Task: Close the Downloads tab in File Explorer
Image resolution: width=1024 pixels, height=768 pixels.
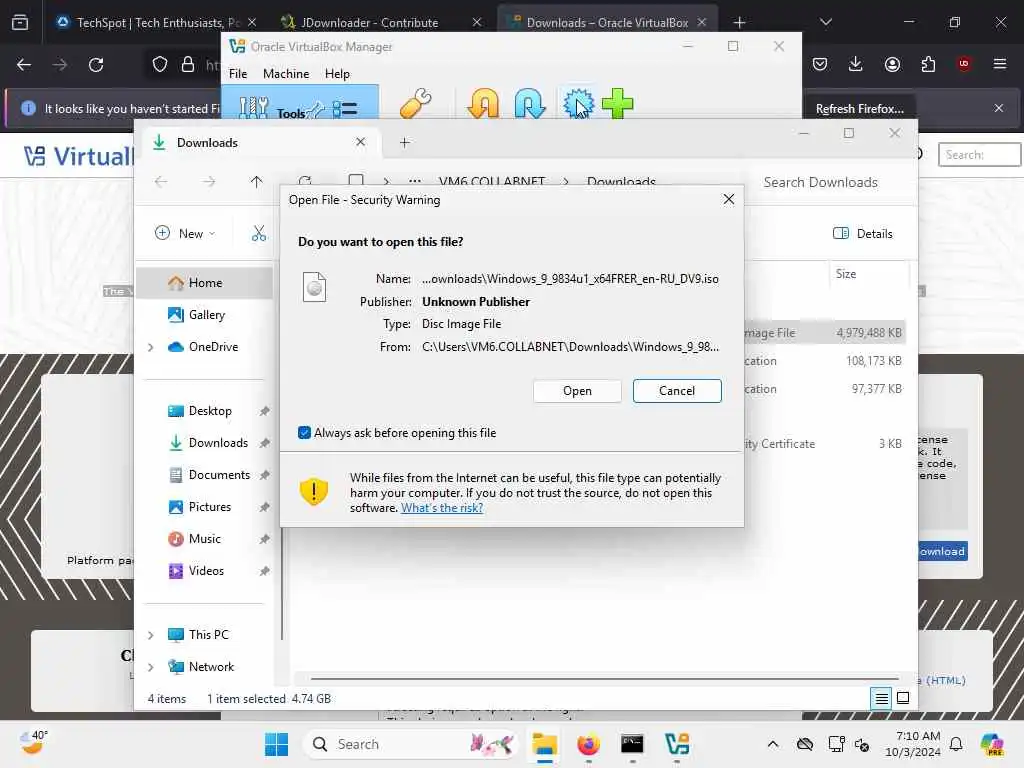Action: (360, 142)
